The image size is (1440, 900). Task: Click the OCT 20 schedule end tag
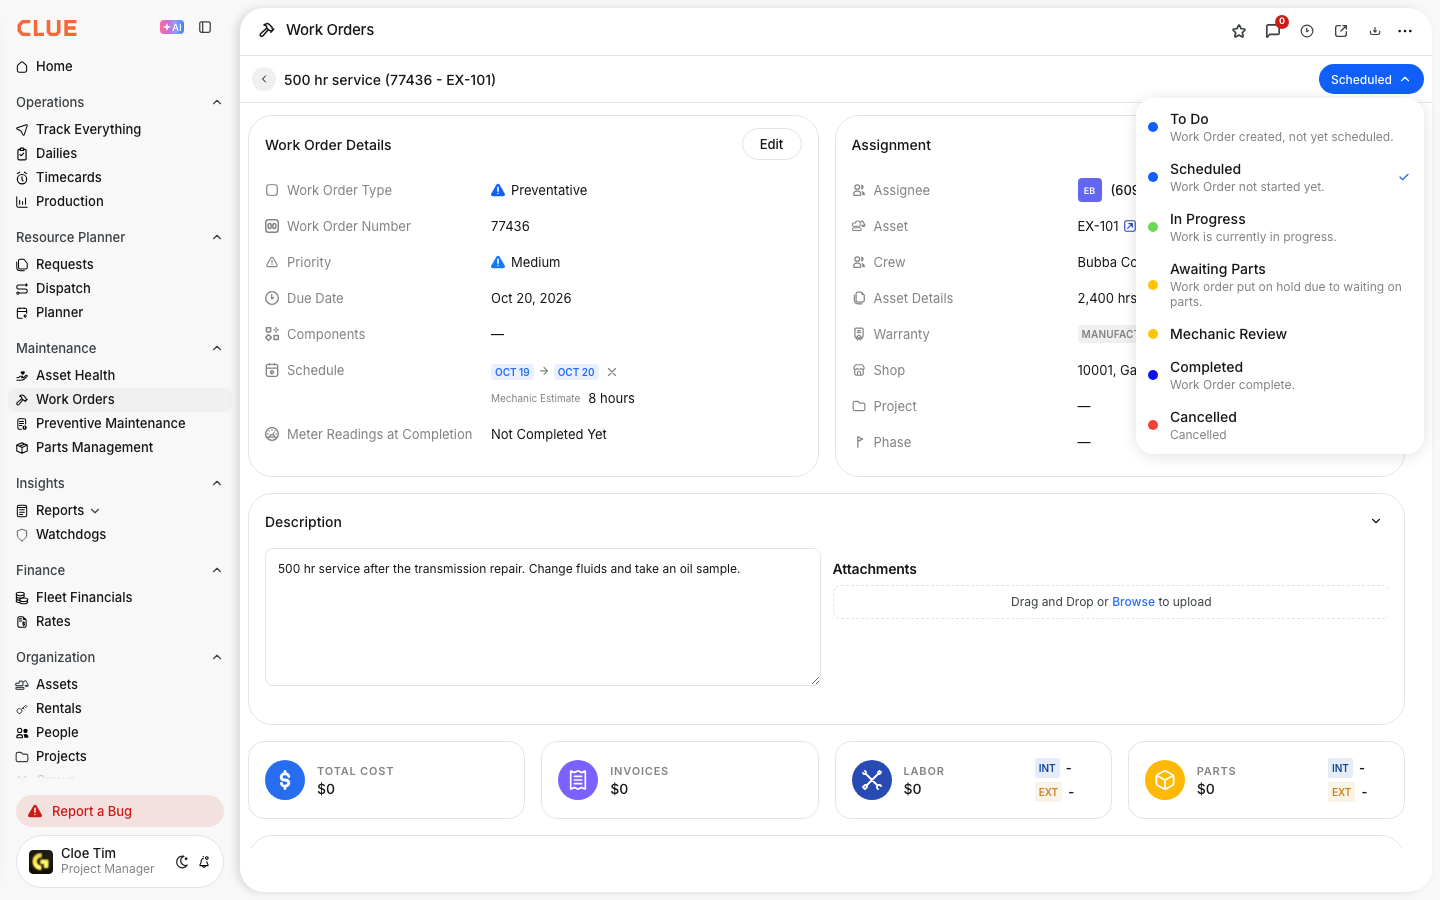pyautogui.click(x=576, y=372)
